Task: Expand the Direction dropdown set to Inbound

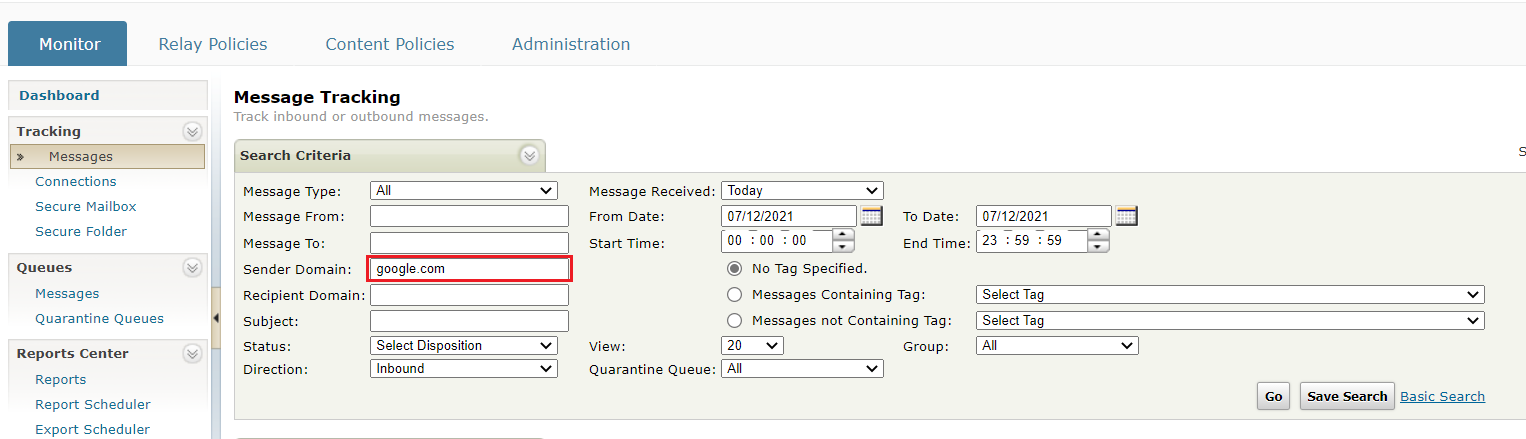Action: [x=464, y=369]
